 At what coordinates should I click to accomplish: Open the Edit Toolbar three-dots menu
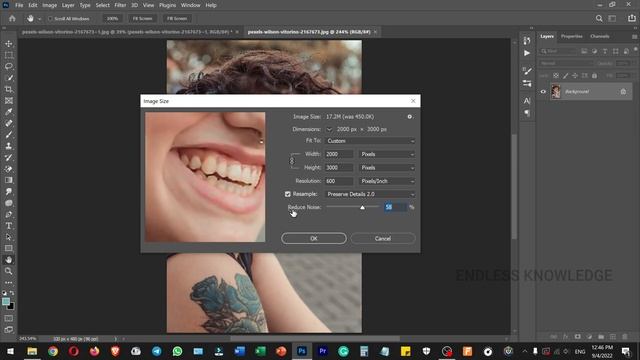coord(9,282)
